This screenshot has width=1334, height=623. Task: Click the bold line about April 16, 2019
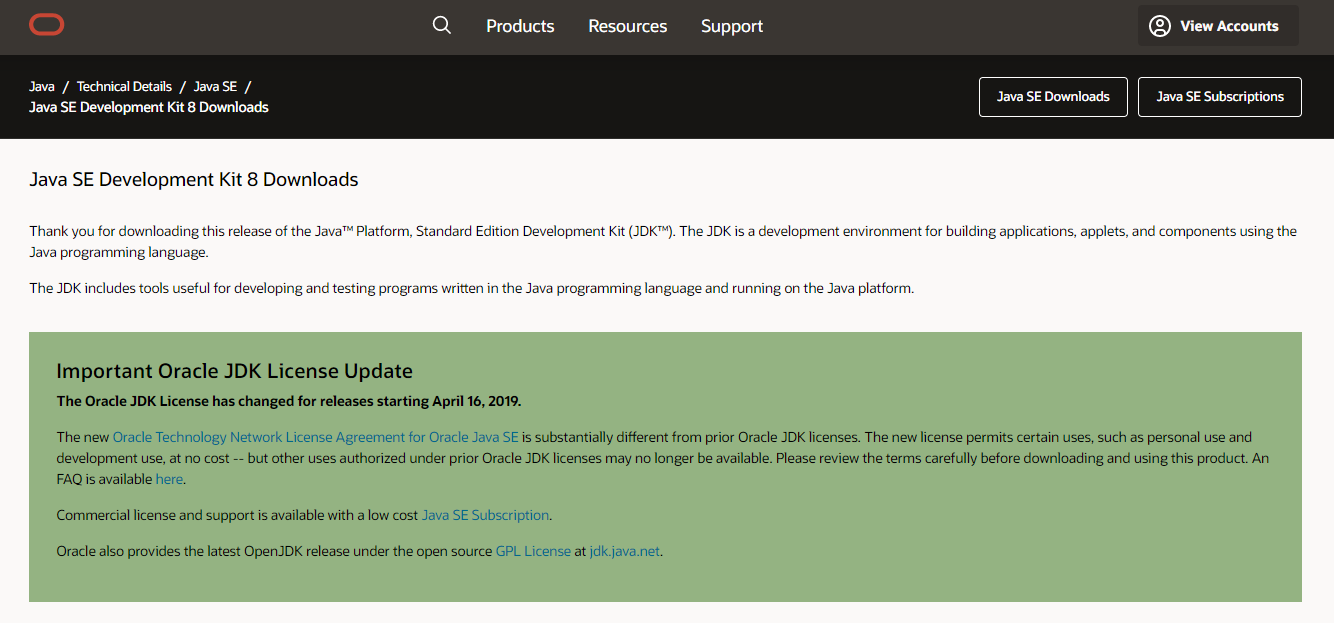point(289,401)
